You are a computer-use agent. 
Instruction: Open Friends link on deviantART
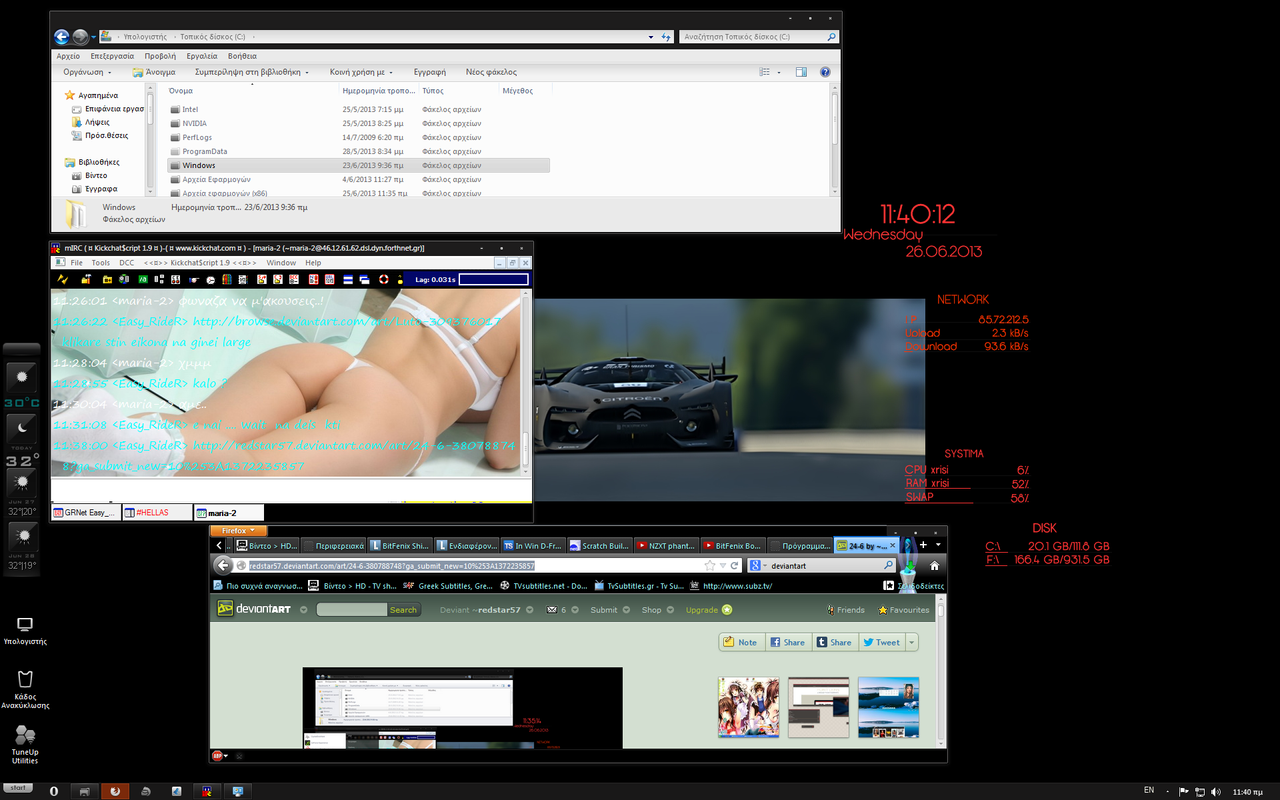click(846, 610)
